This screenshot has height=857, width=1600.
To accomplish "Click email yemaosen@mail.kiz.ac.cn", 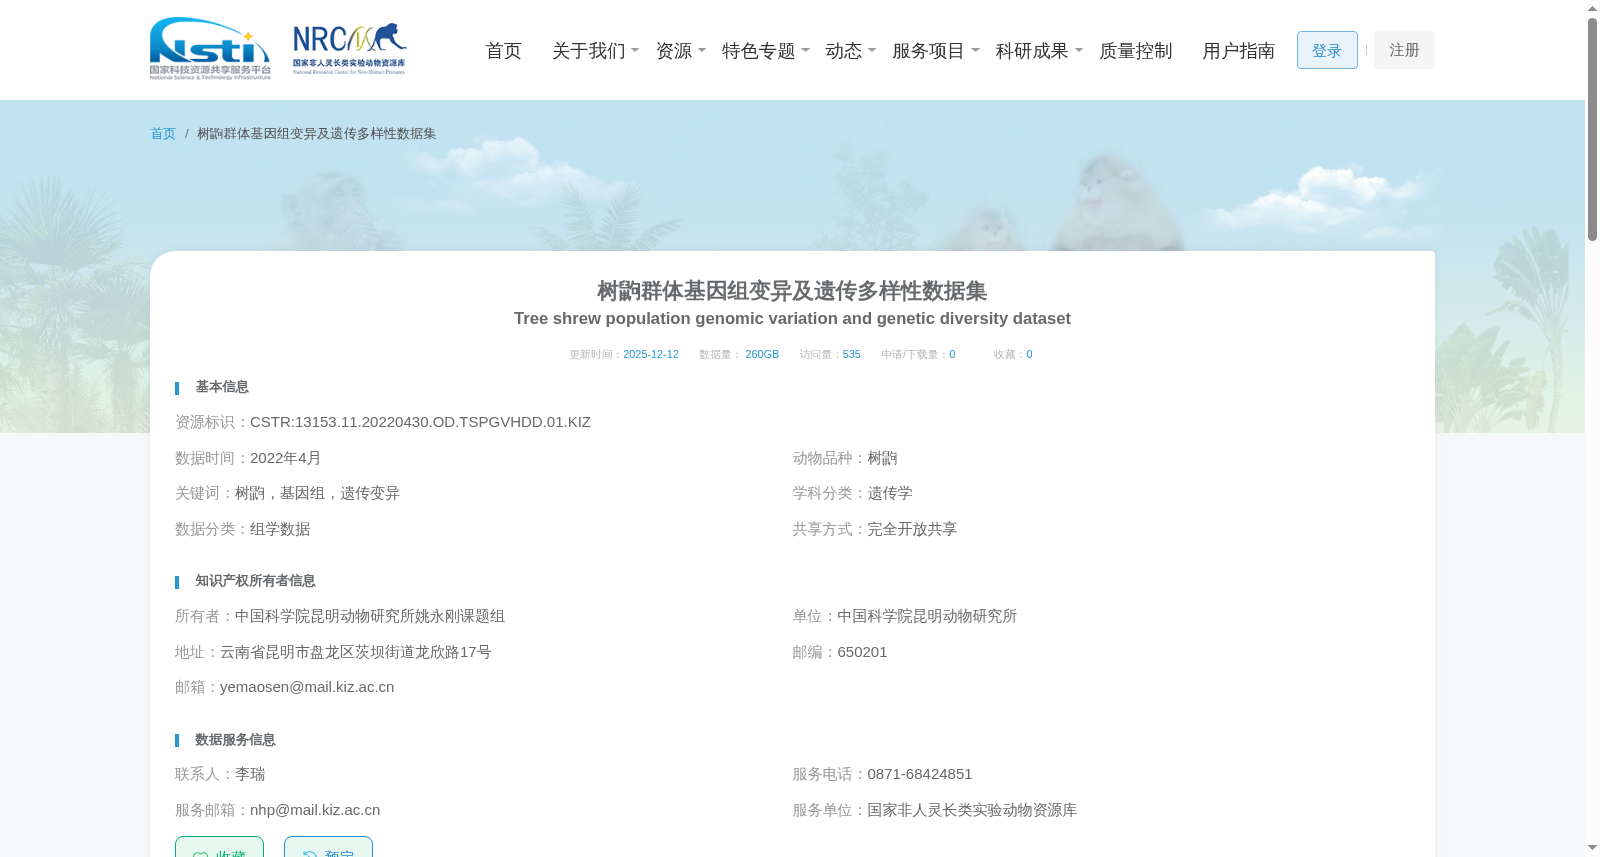I will pos(307,687).
